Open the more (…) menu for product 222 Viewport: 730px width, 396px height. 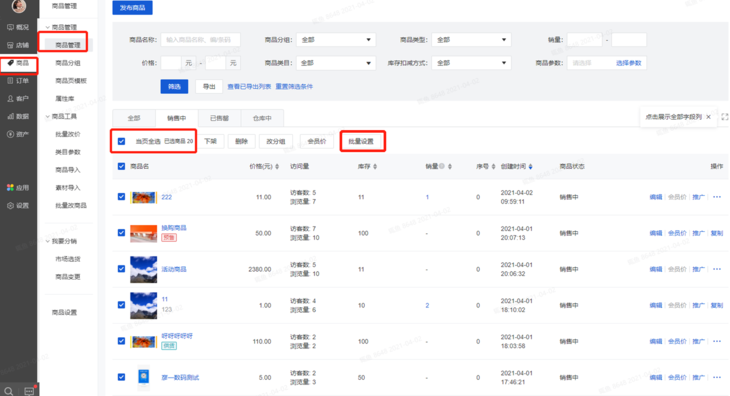716,197
